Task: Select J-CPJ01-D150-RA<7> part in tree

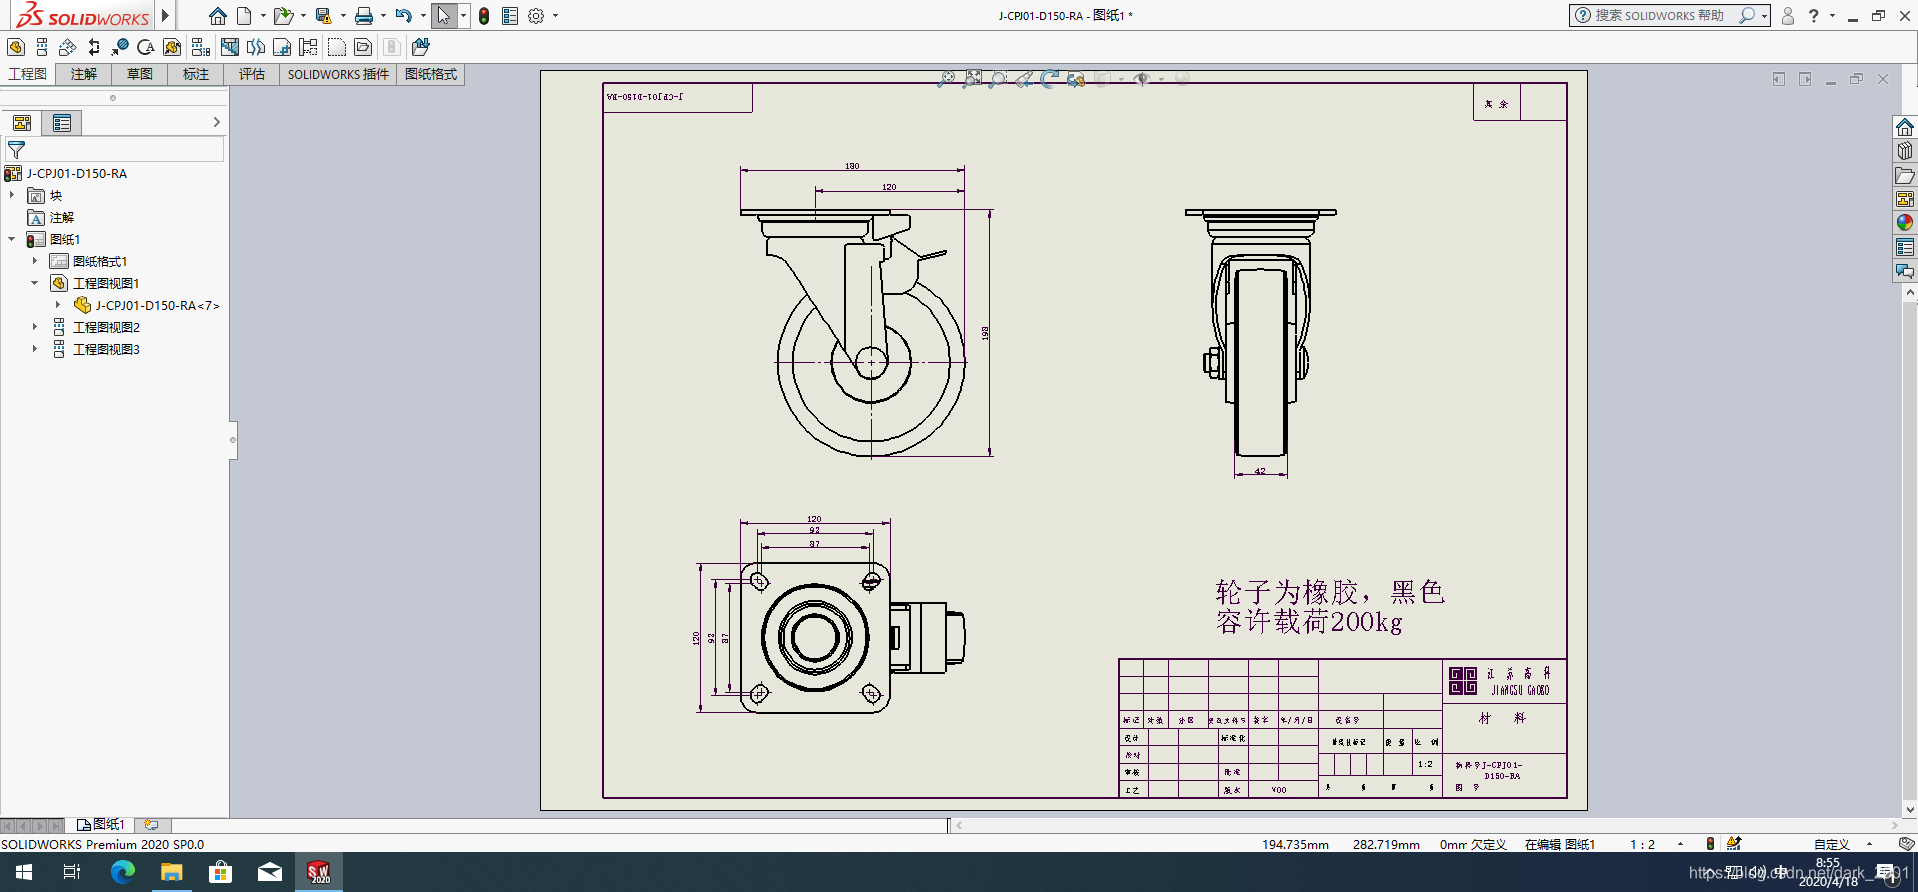Action: (157, 305)
